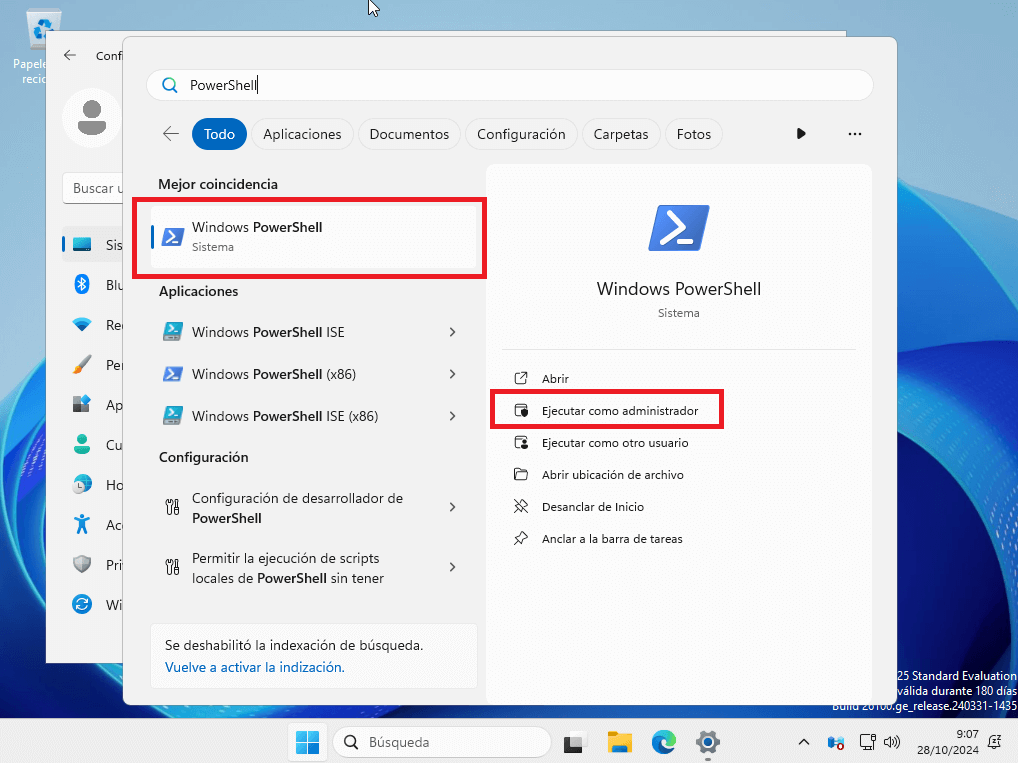Click the volume speaker tray icon
Viewport: 1018px width, 763px height.
click(x=892, y=742)
